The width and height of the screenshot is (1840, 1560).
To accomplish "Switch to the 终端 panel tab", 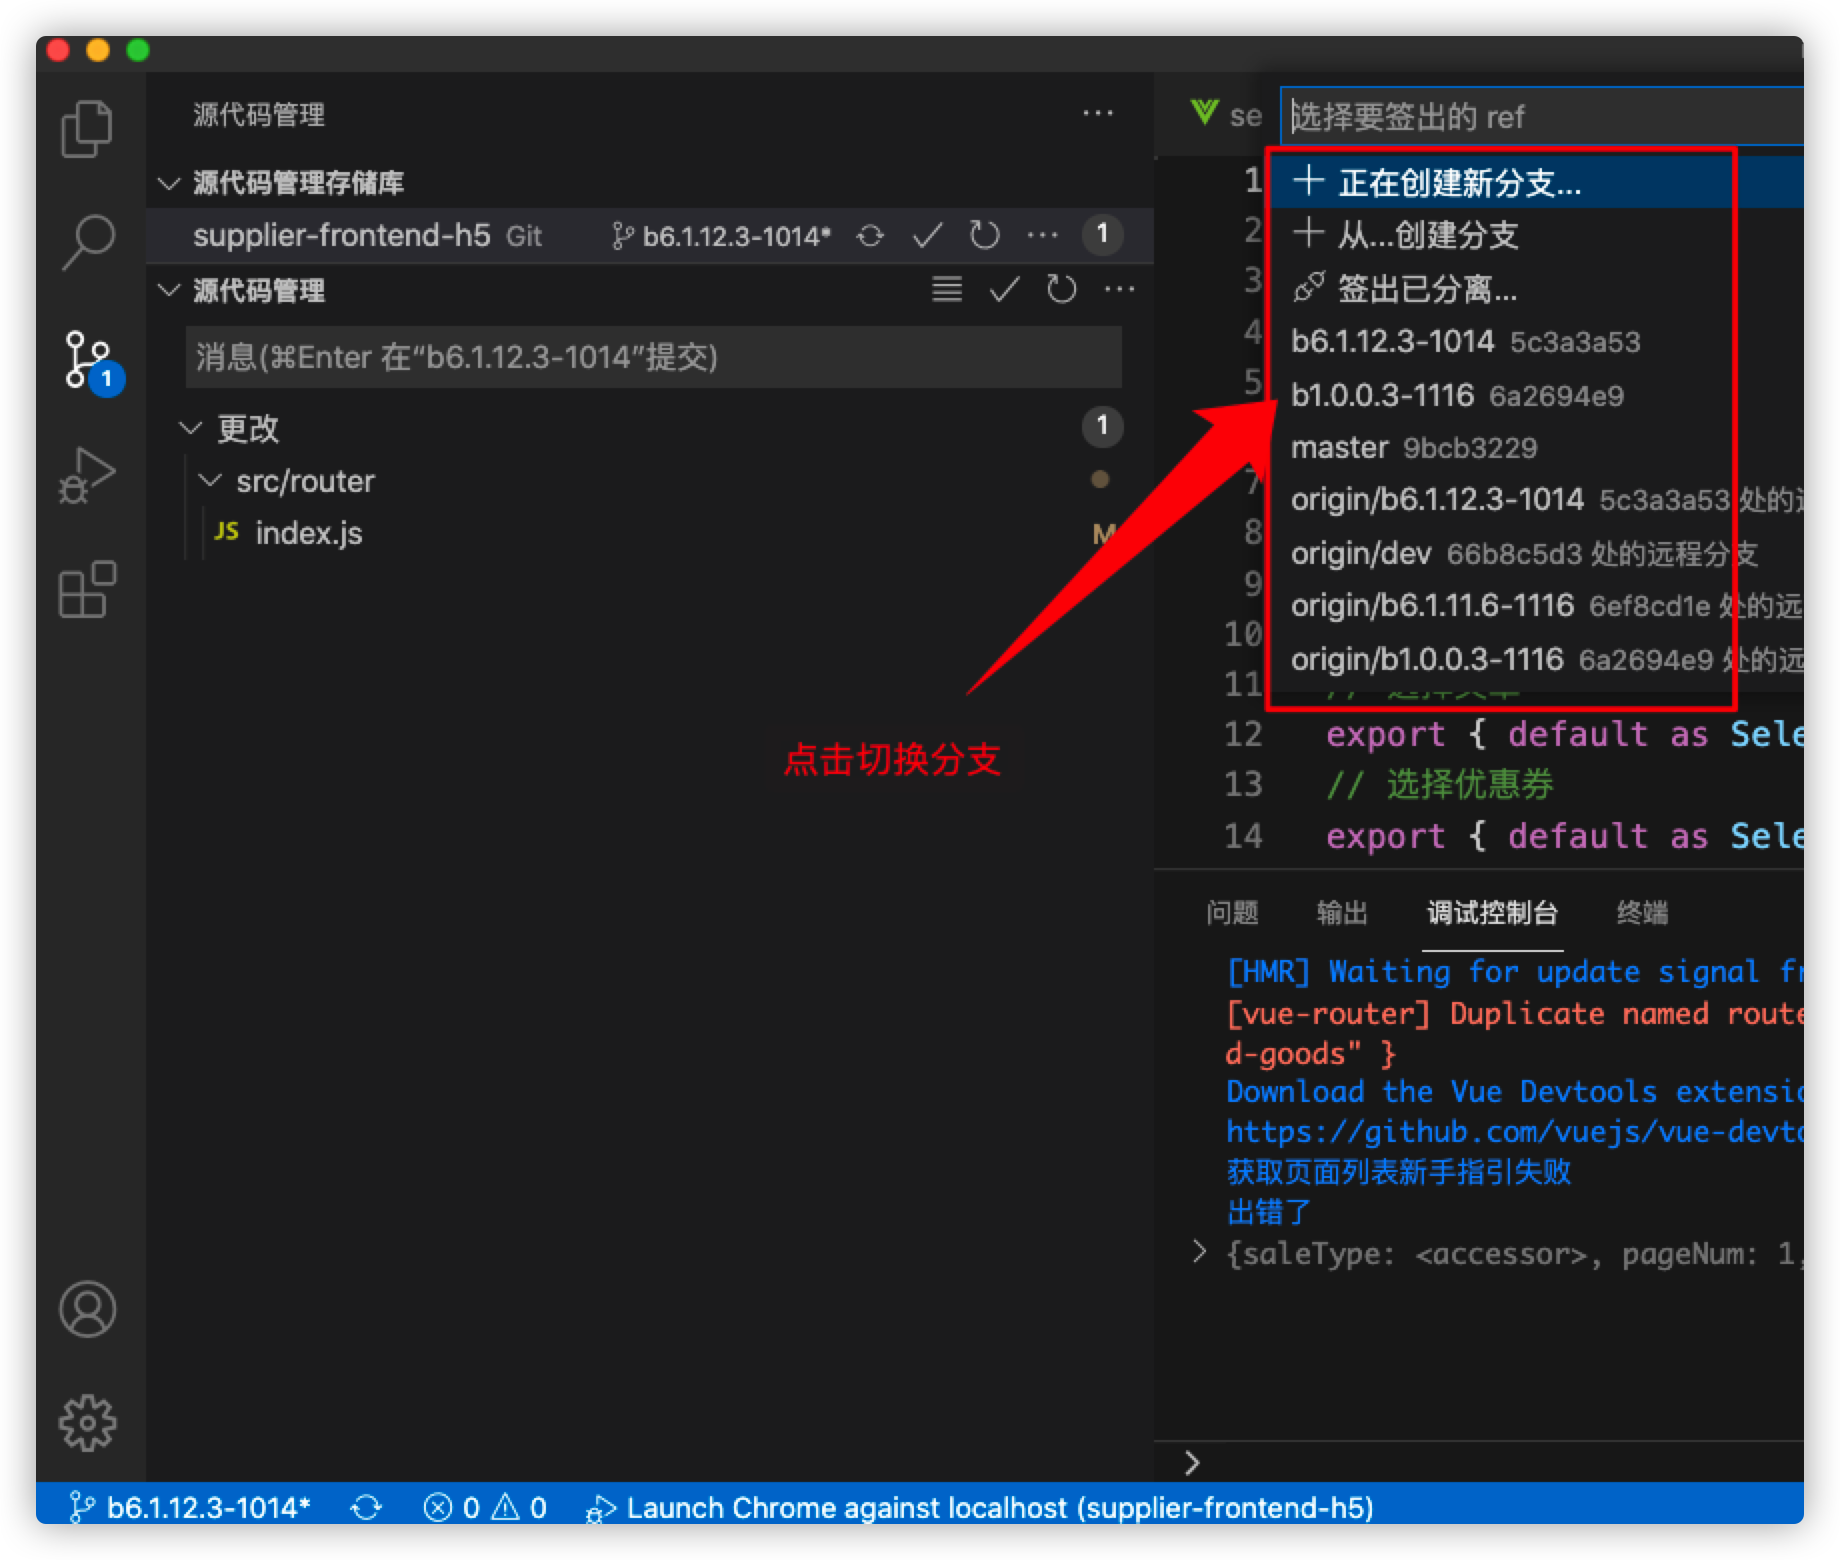I will point(1642,912).
